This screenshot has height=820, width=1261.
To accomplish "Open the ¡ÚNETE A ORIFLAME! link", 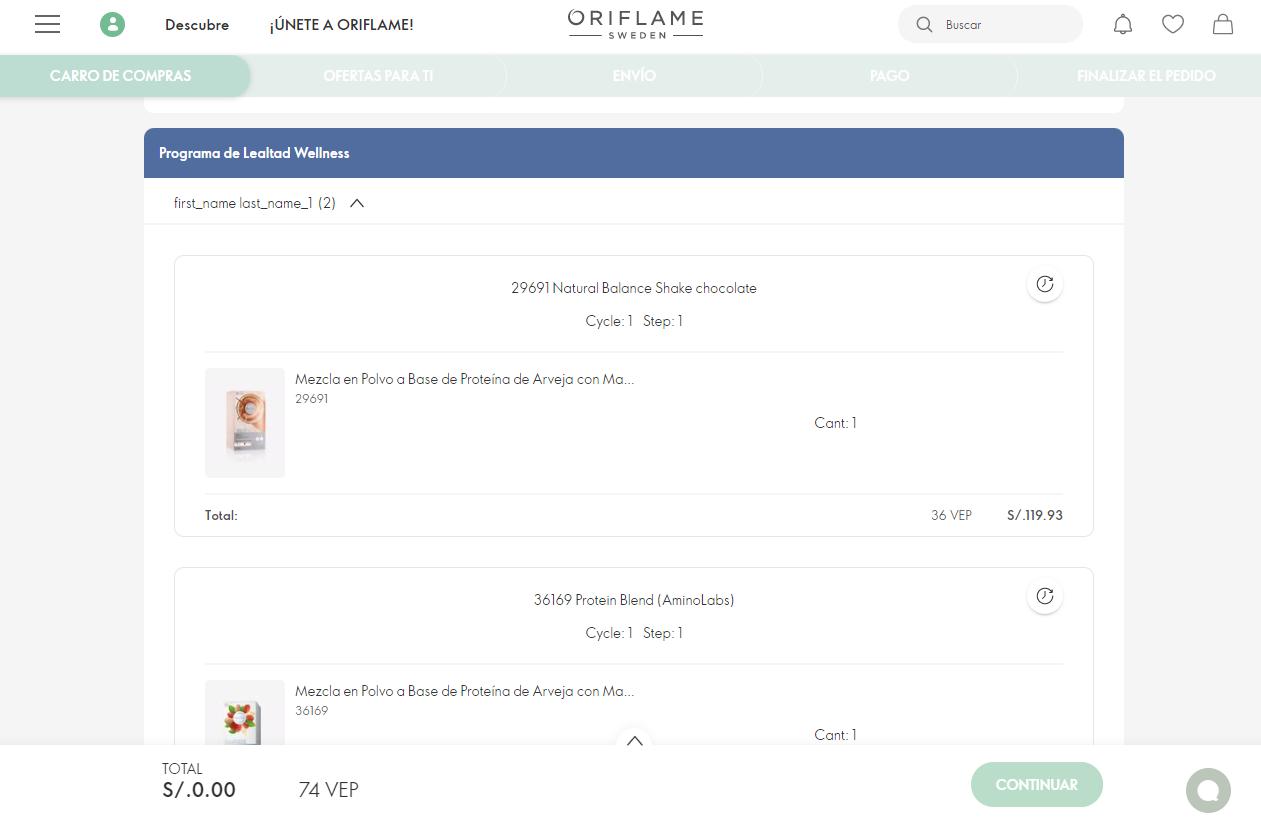I will (x=341, y=25).
